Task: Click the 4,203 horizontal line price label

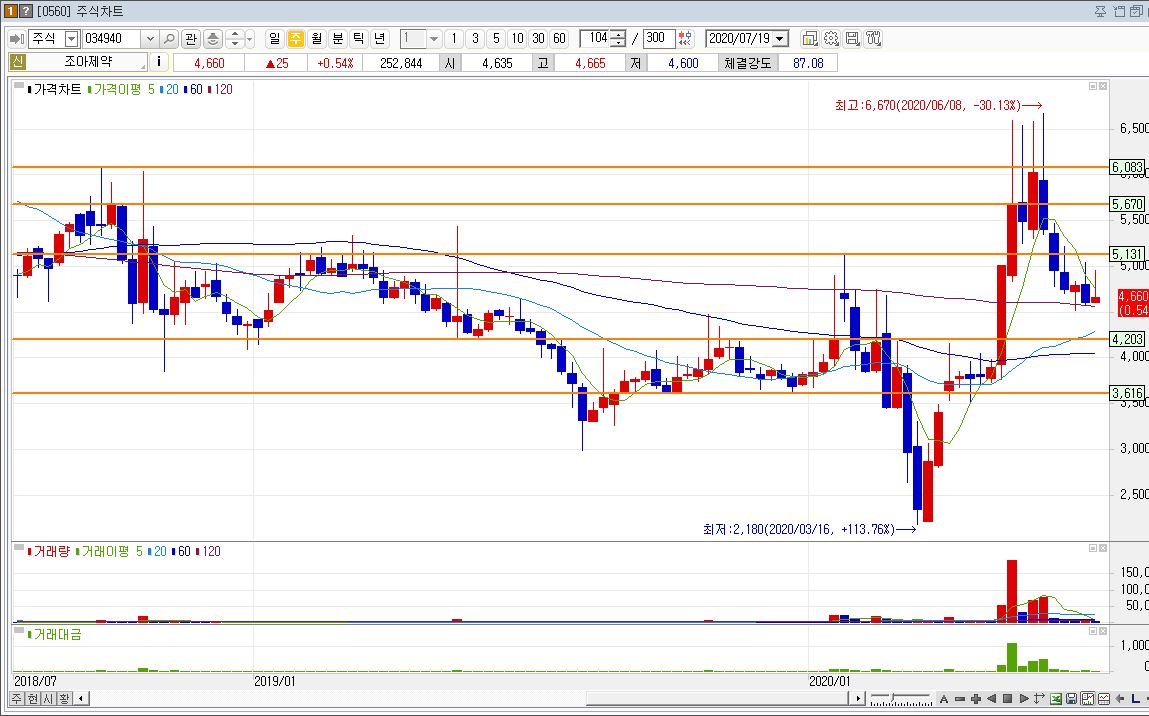Action: 1127,339
